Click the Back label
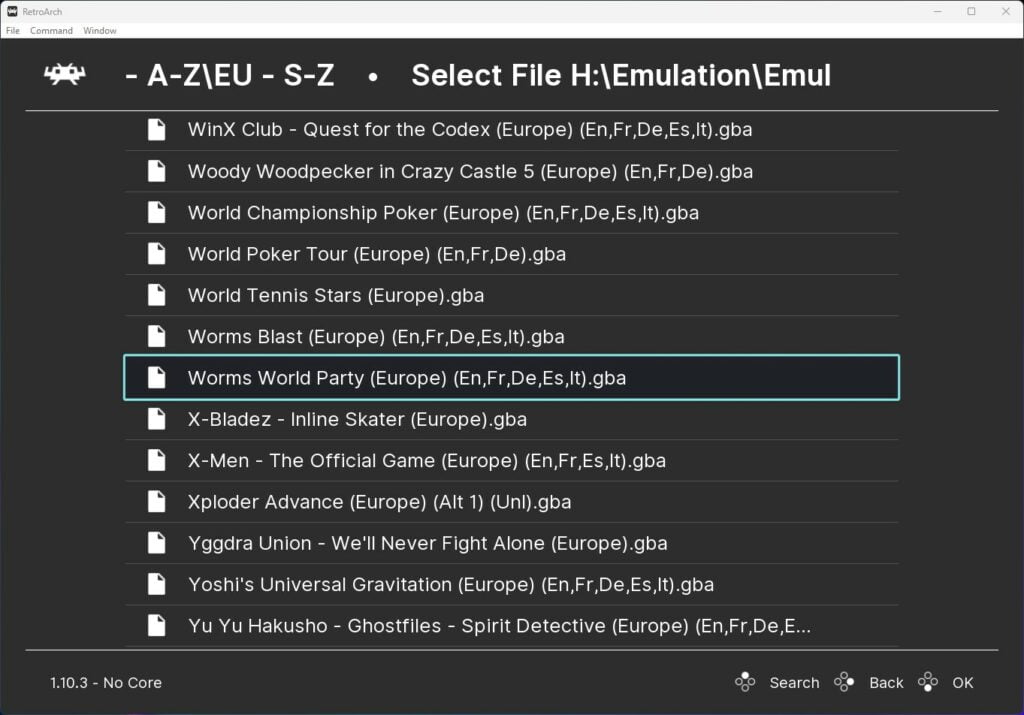This screenshot has height=715, width=1024. pos(886,682)
